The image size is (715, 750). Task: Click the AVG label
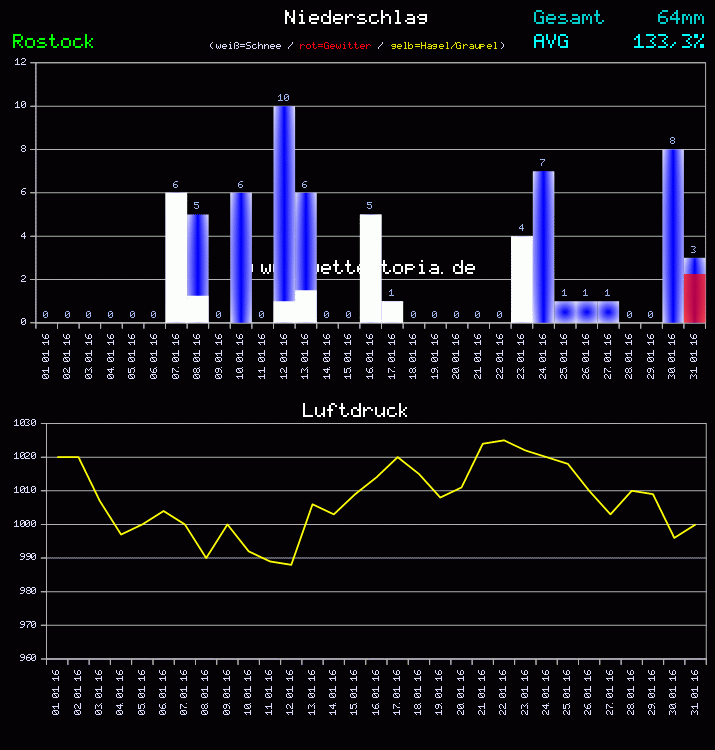pyautogui.click(x=551, y=41)
